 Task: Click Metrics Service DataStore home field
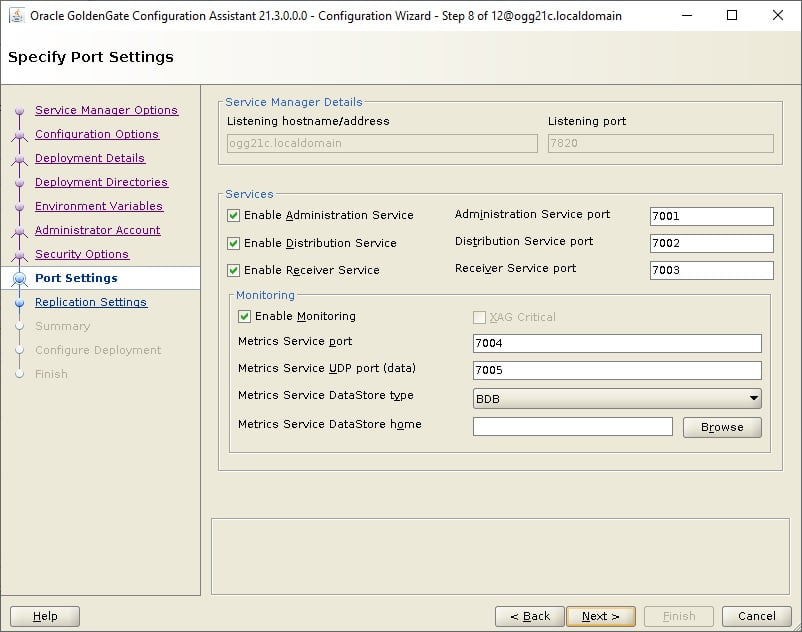click(x=573, y=426)
